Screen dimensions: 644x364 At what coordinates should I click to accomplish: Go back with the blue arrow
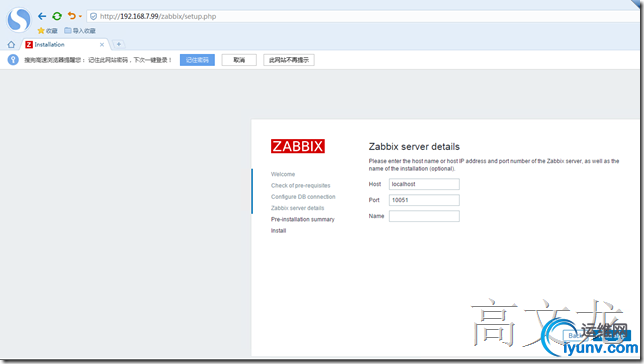[x=42, y=16]
